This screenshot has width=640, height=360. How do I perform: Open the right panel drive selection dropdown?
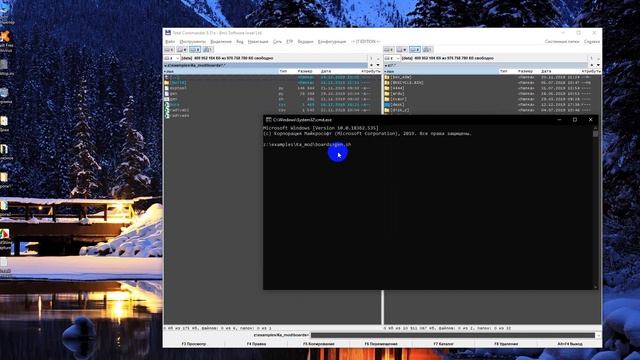tap(392, 58)
